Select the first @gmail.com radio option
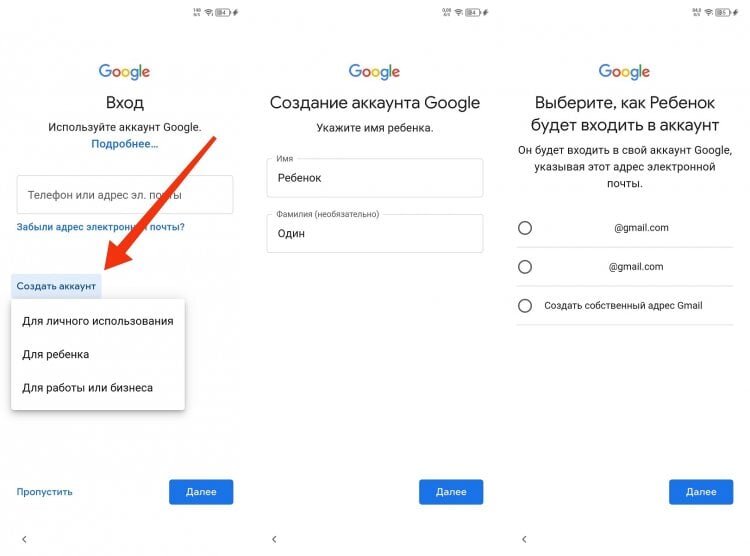The image size is (750, 556). point(525,228)
